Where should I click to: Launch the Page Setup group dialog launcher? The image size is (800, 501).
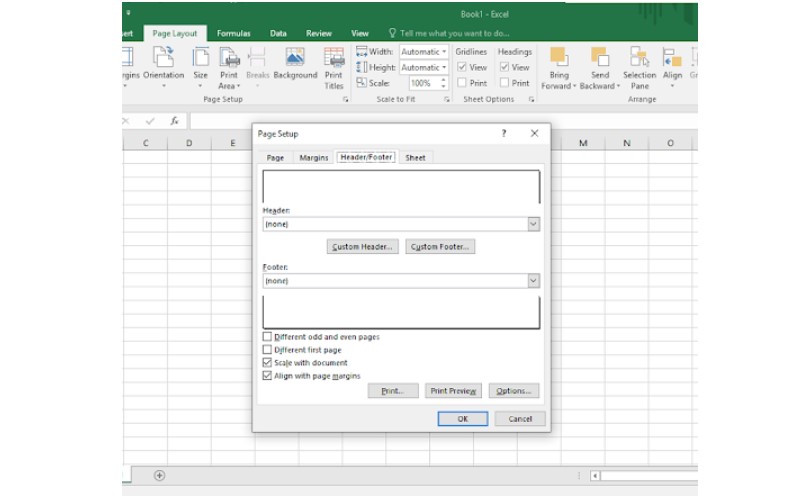[x=345, y=99]
